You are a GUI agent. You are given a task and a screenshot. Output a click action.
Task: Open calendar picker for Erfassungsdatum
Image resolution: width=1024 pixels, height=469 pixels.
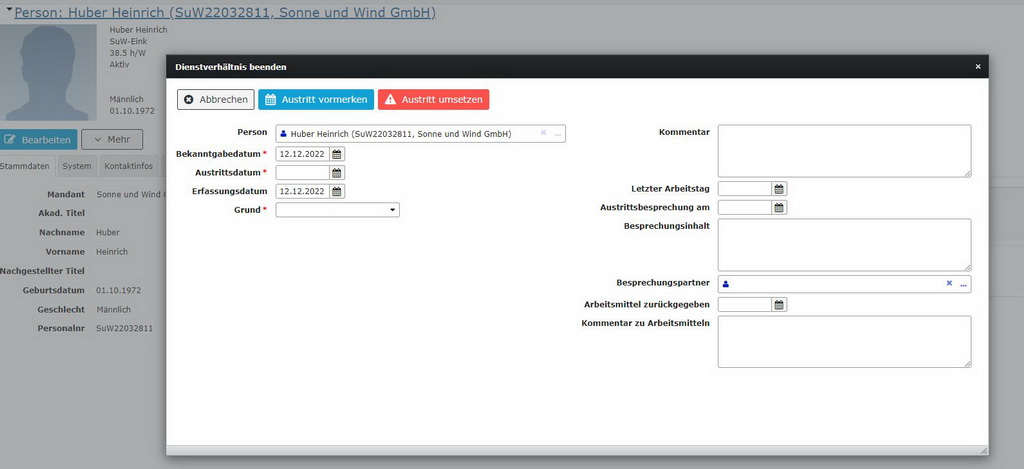point(337,191)
